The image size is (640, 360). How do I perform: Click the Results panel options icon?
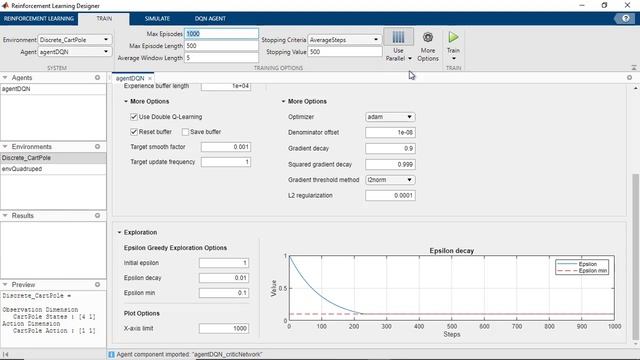click(98, 216)
